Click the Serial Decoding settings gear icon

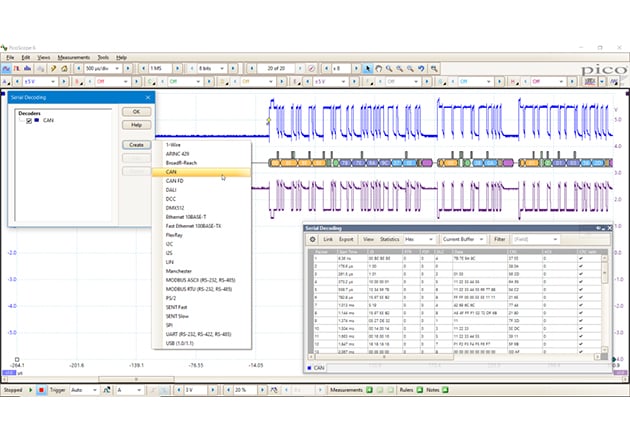(313, 239)
